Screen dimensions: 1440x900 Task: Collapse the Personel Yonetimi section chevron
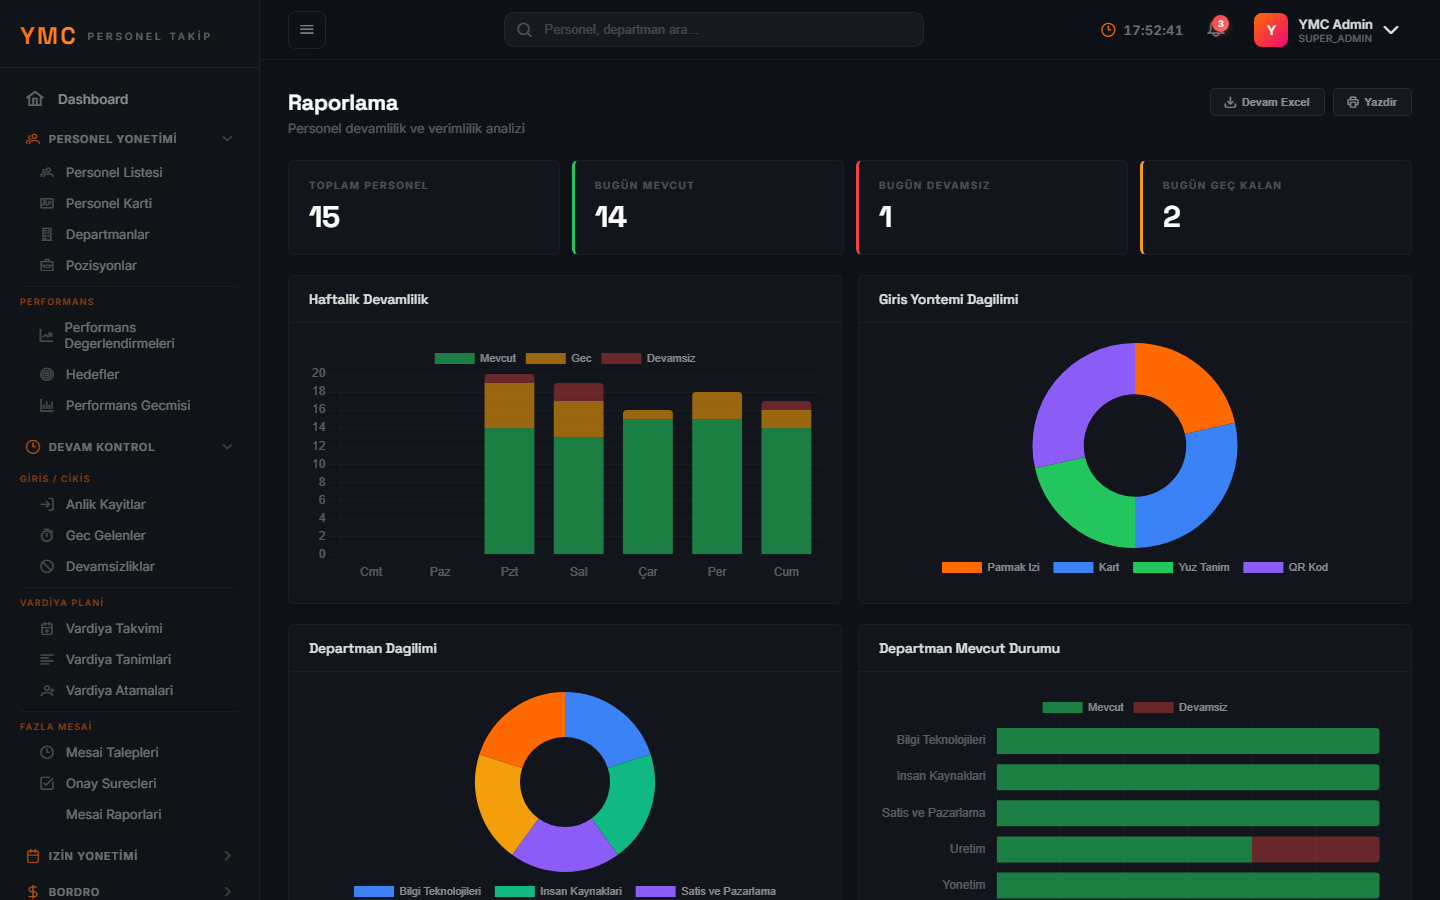pos(227,139)
